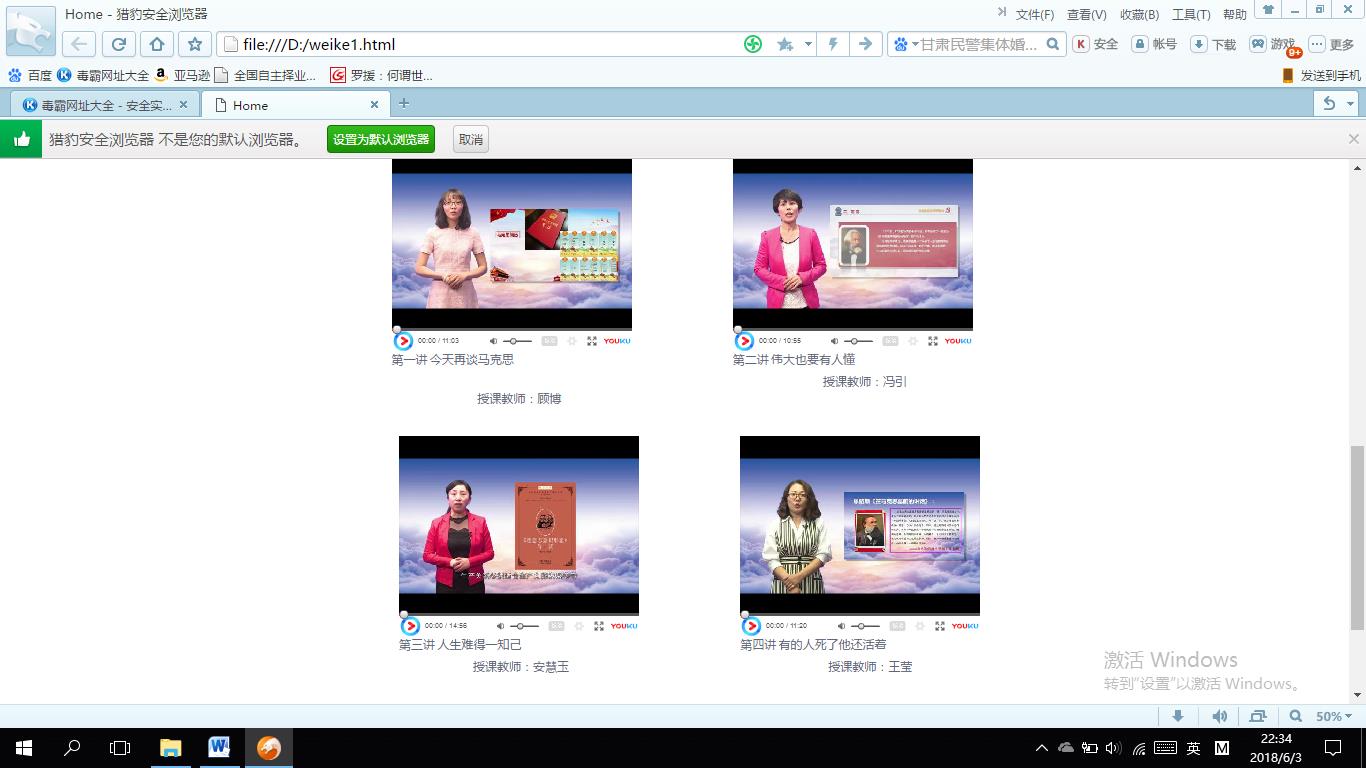
Task: Play the first lecture video 第一讲
Action: [x=404, y=341]
